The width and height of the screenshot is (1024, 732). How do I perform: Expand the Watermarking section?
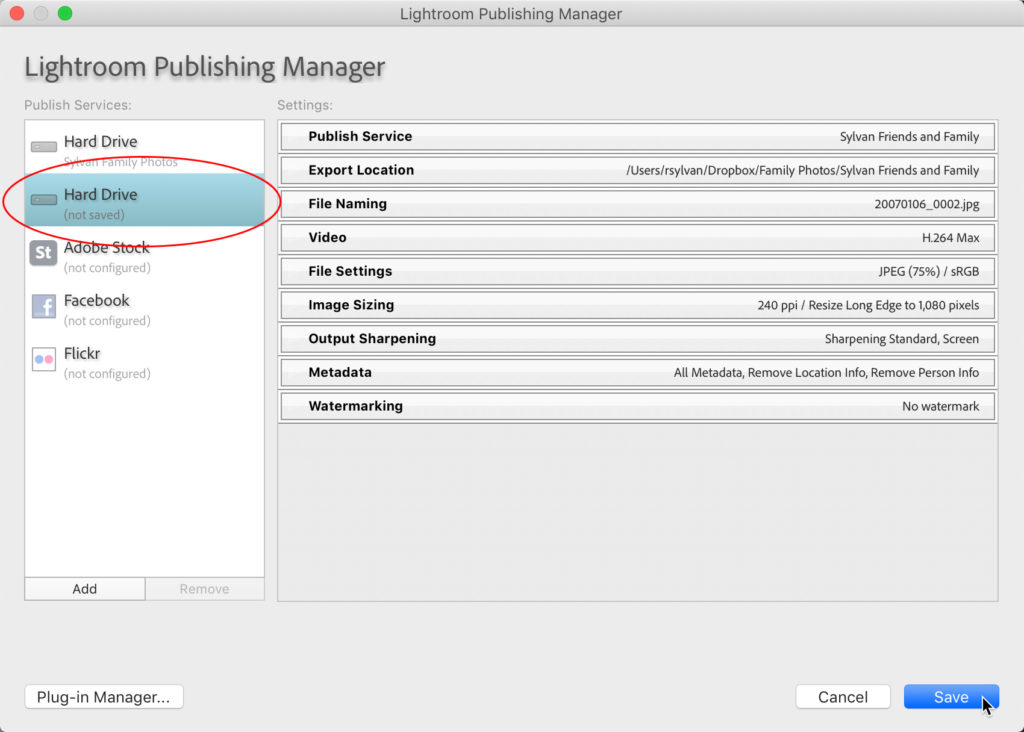click(x=636, y=406)
